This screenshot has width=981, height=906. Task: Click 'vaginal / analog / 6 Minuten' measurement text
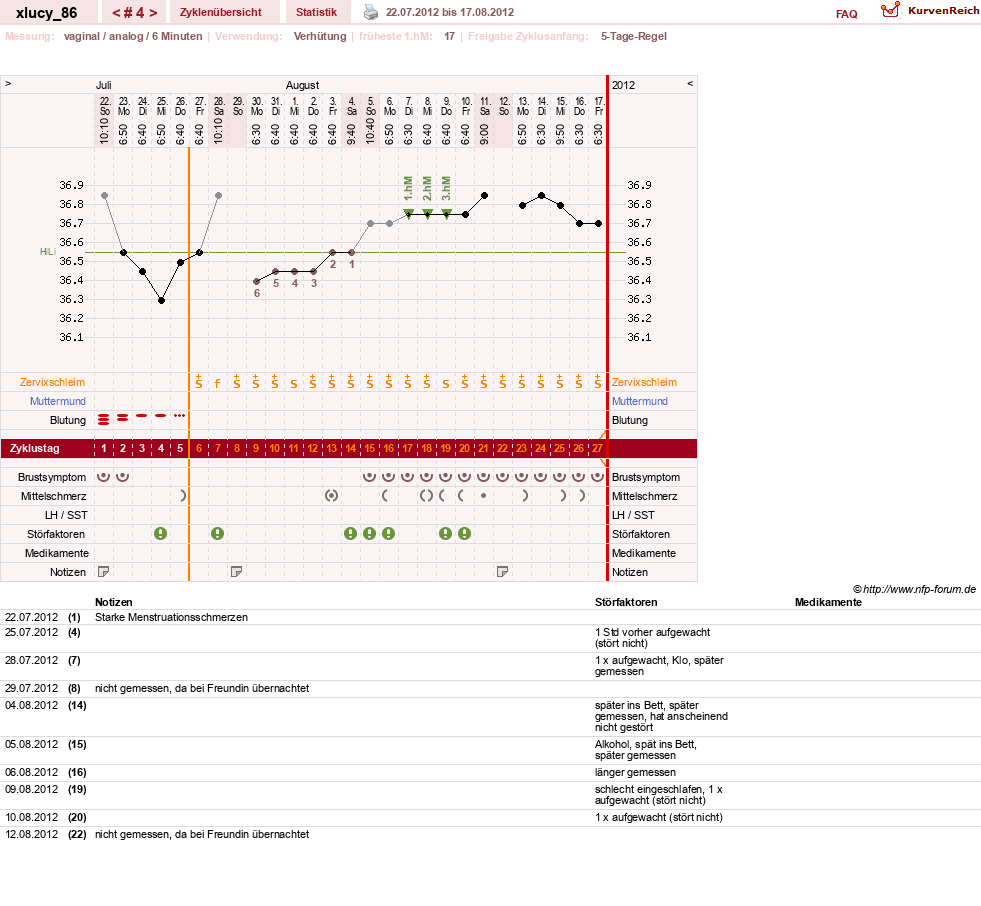pos(133,36)
